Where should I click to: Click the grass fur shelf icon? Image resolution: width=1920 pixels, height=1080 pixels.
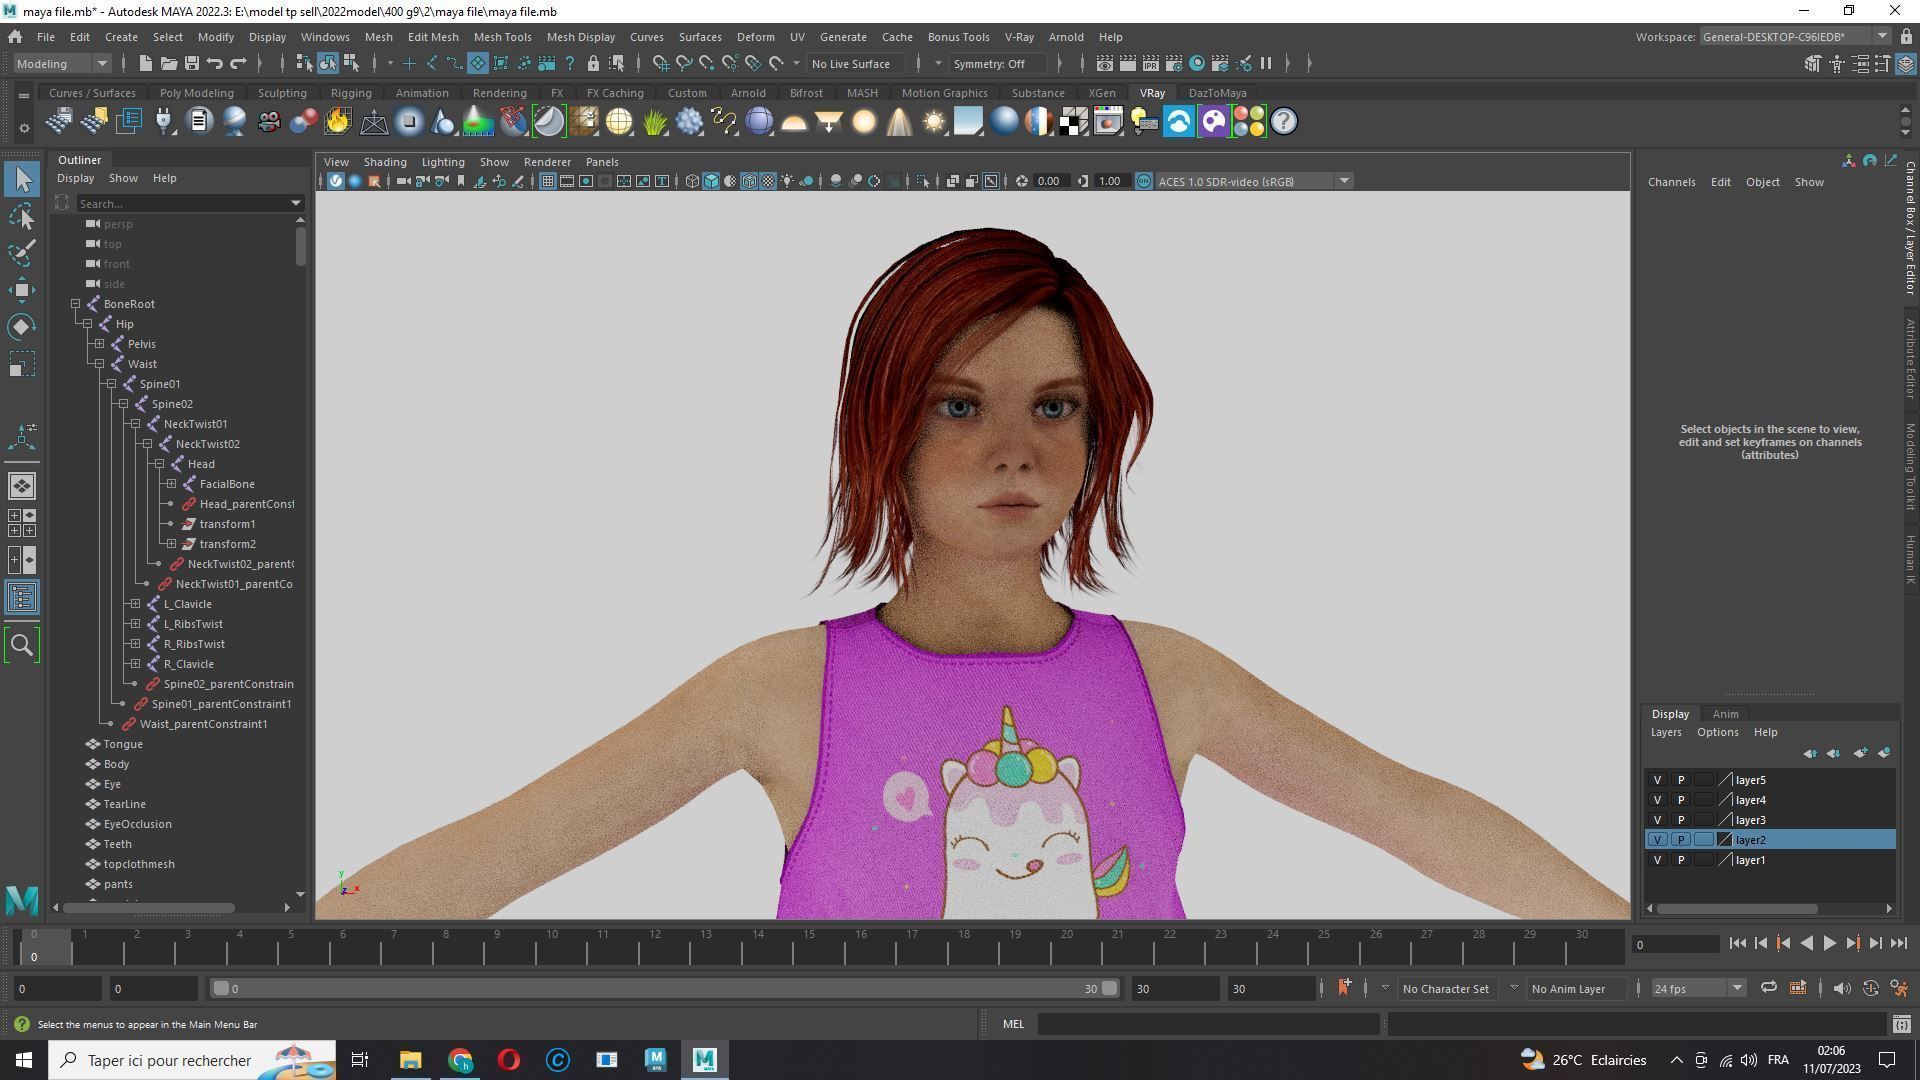pos(654,122)
